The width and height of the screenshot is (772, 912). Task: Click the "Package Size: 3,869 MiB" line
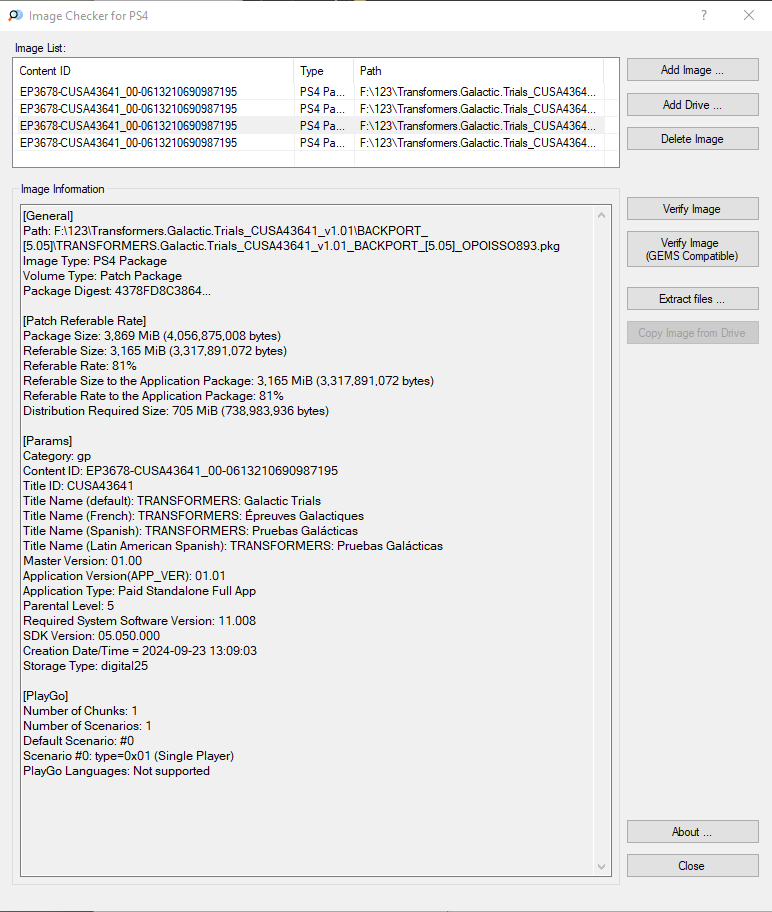(x=152, y=336)
